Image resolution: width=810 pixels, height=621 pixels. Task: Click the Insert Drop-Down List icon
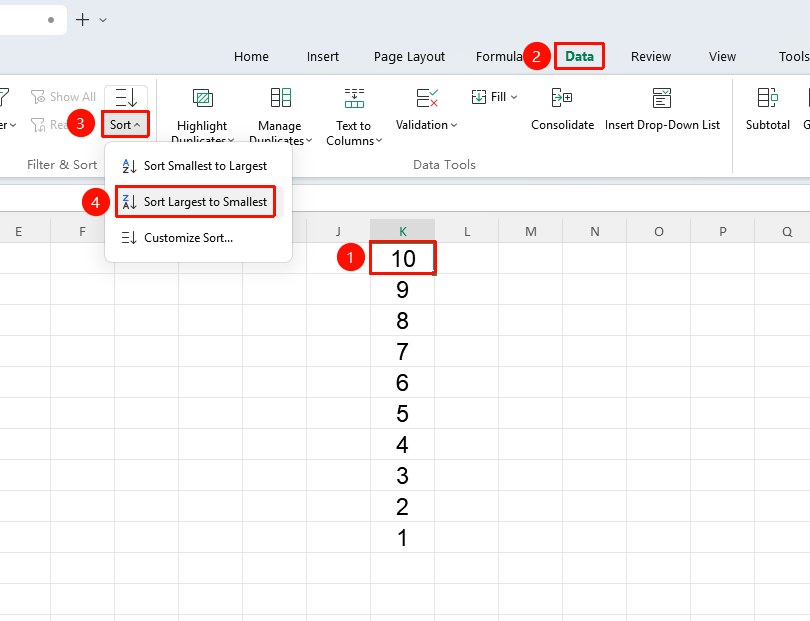coord(662,98)
